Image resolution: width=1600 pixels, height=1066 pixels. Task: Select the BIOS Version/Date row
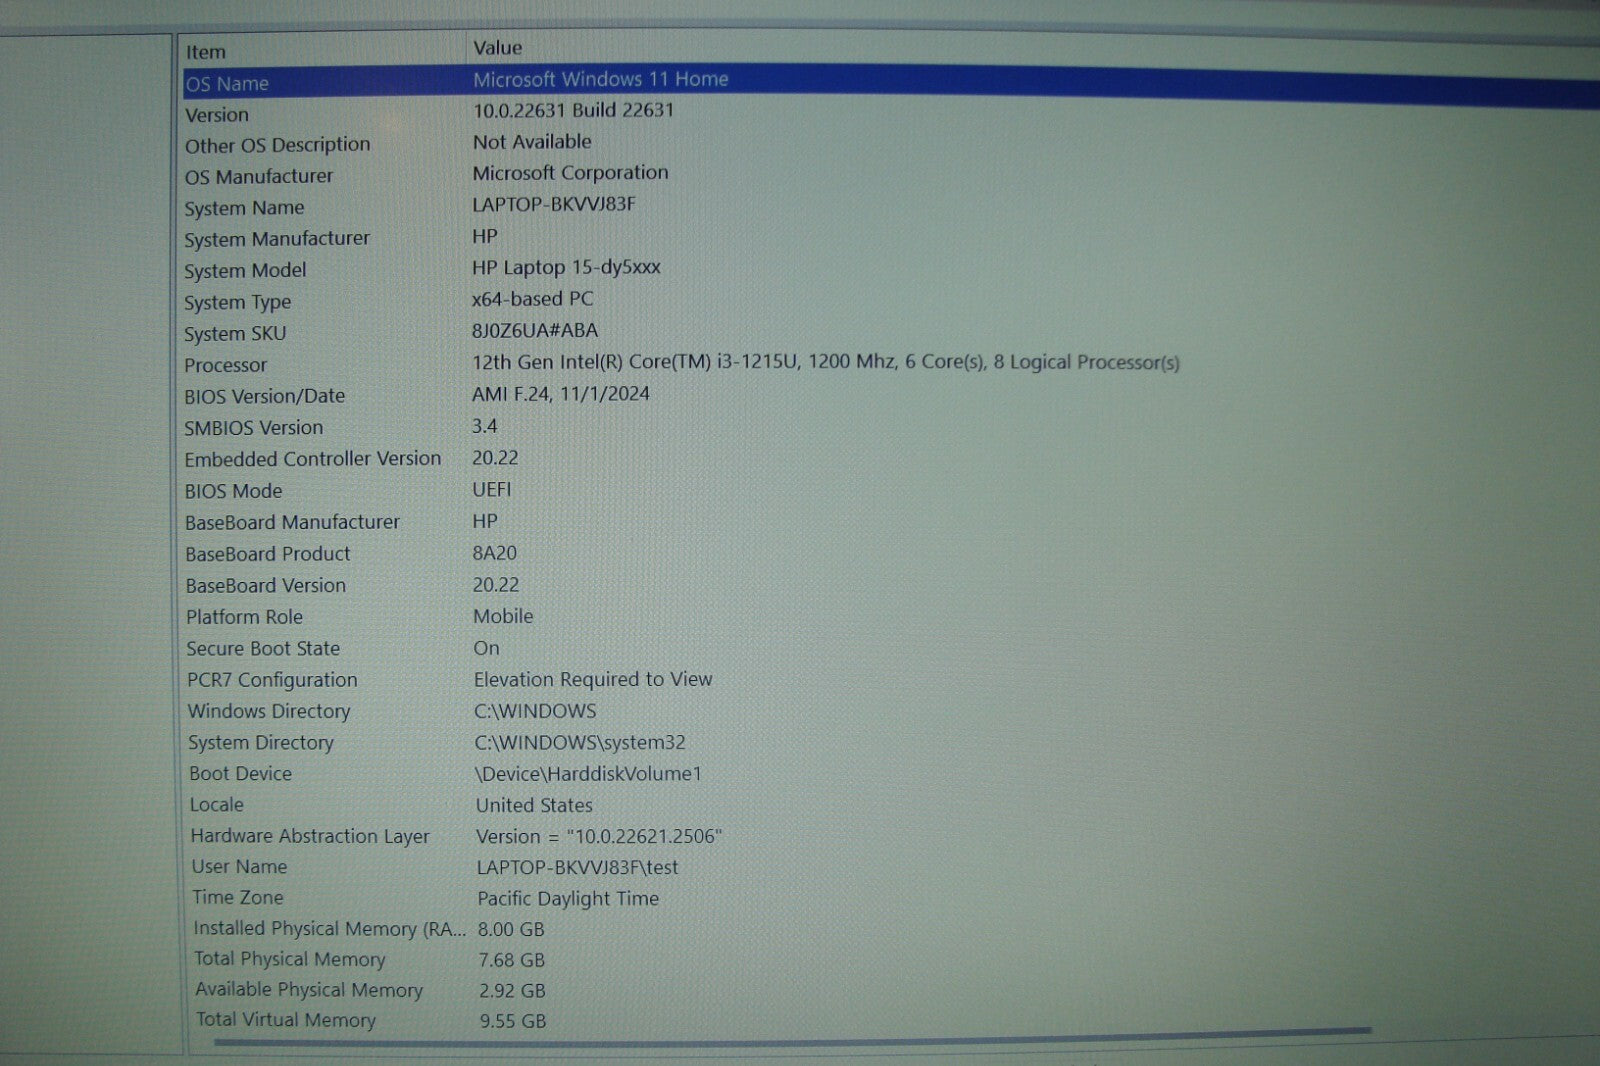(264, 396)
